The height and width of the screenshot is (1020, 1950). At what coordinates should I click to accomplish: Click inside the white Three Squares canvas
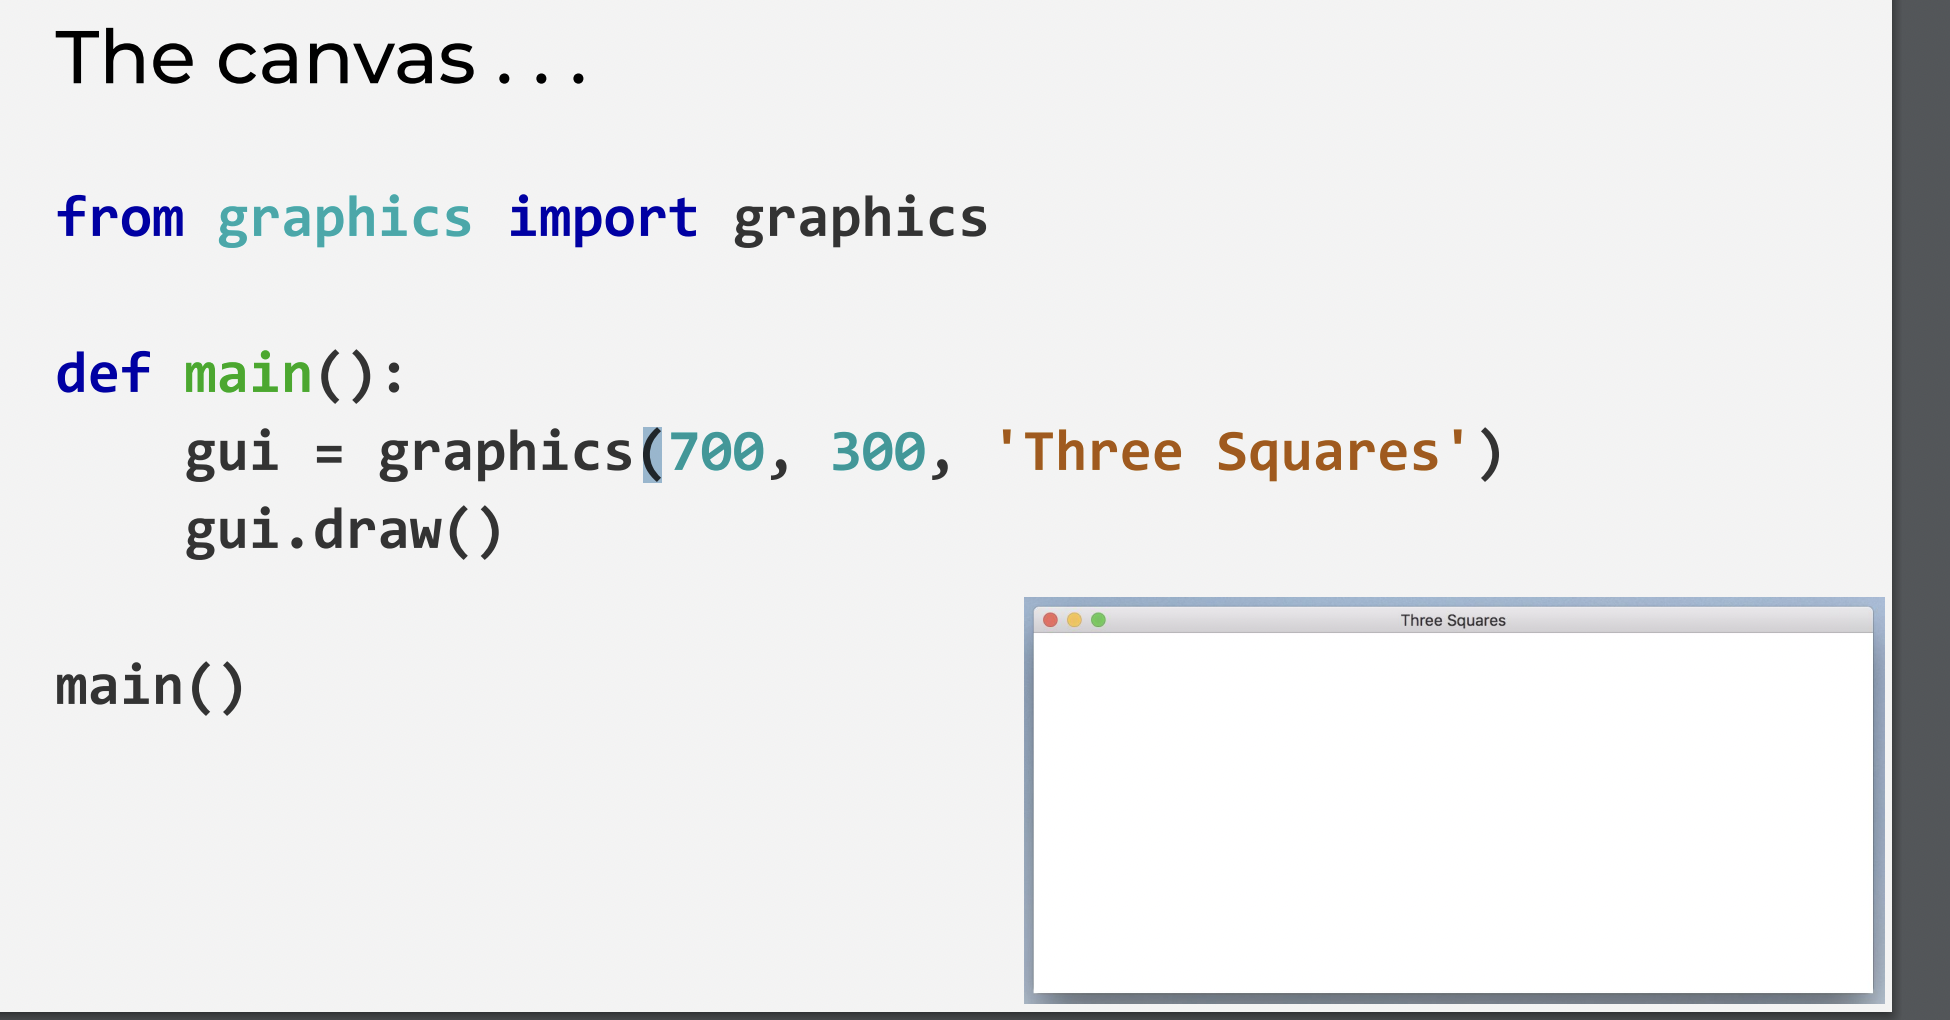coord(1453,812)
